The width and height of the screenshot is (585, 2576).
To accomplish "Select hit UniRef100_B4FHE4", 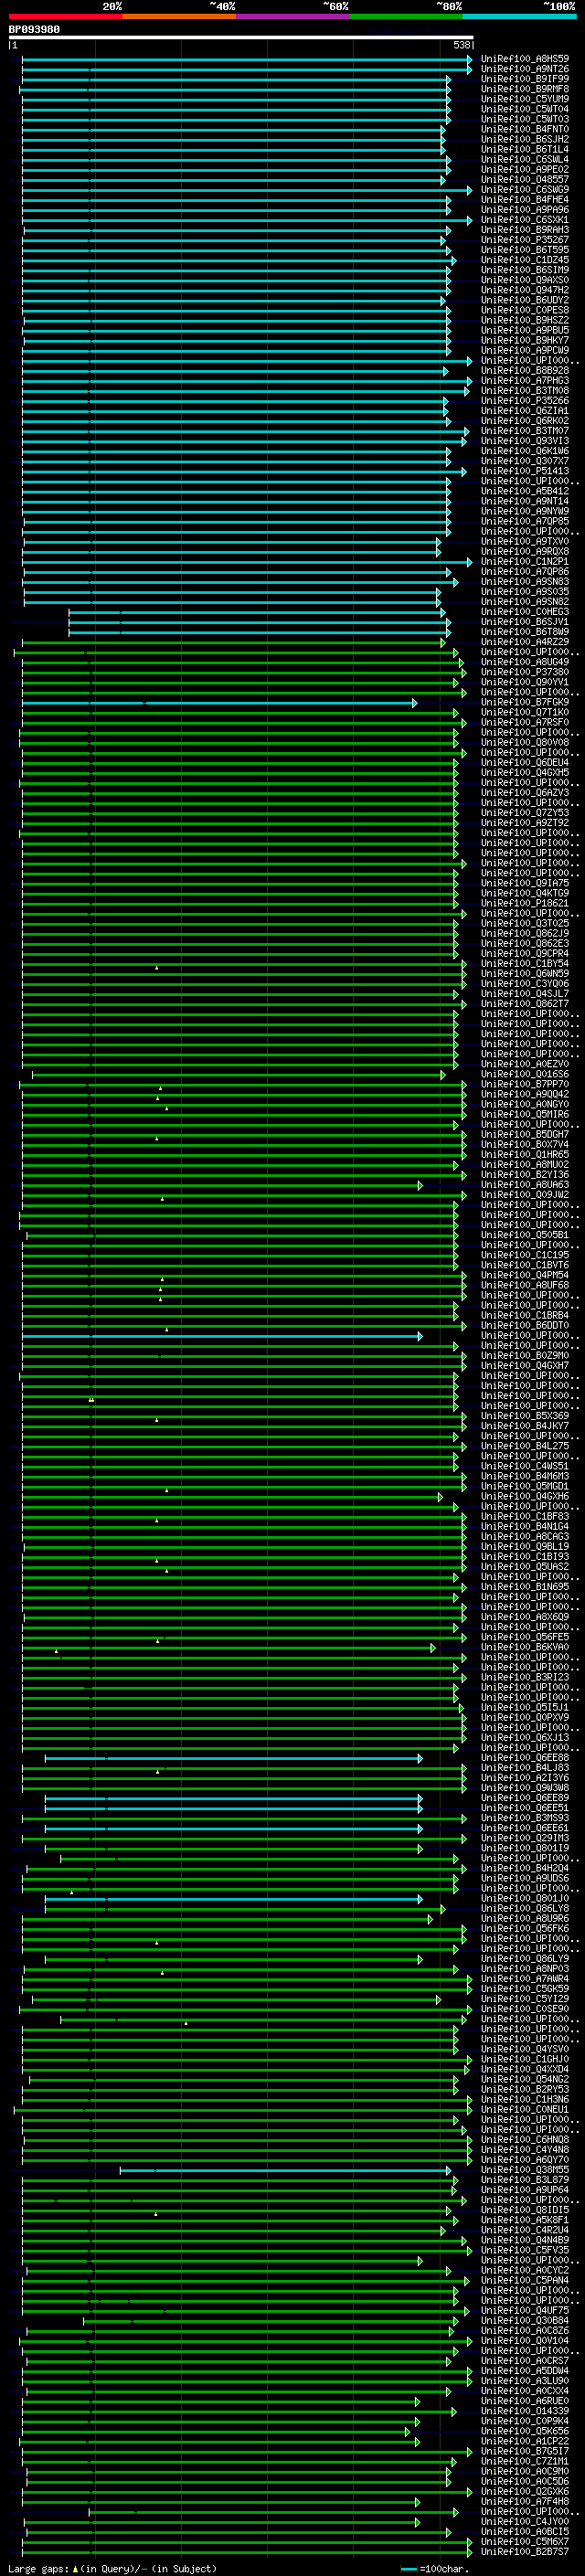I will click(525, 200).
